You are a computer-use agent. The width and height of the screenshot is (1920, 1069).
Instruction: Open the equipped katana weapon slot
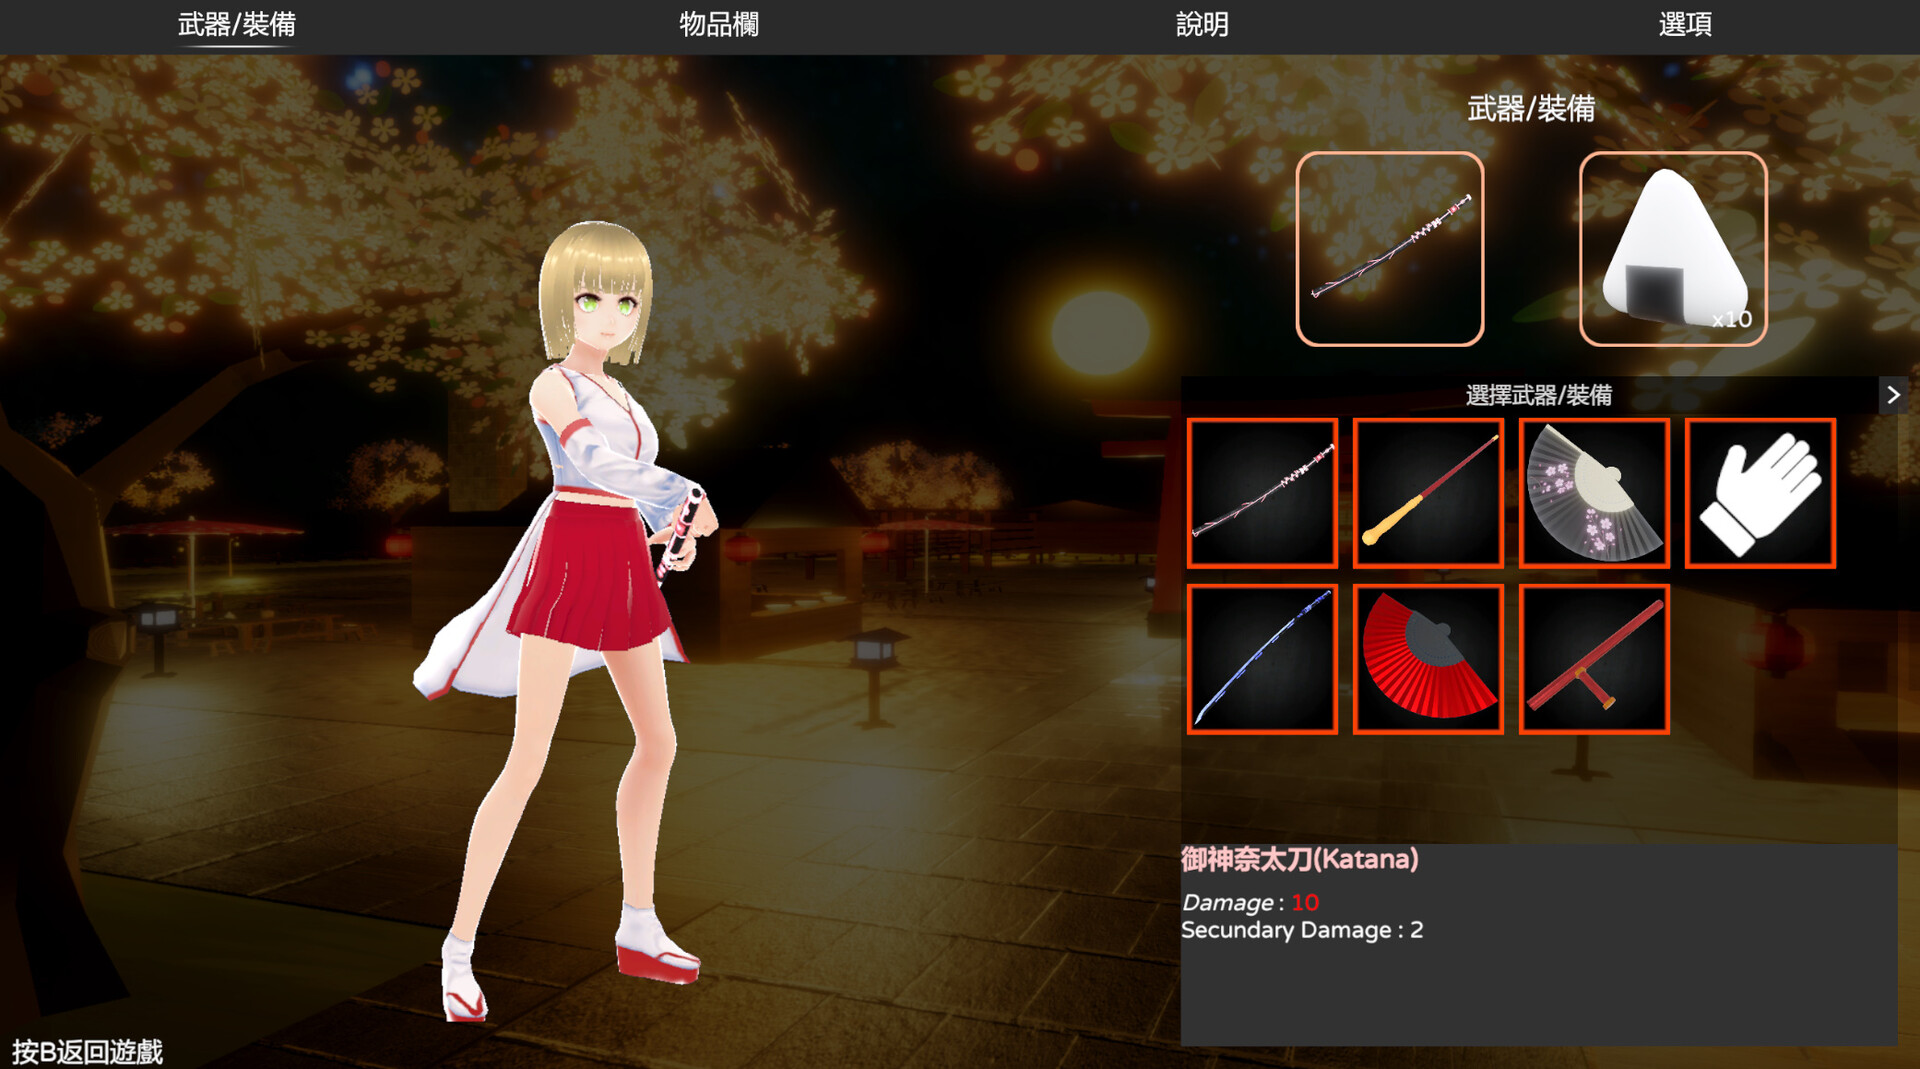pyautogui.click(x=1390, y=247)
